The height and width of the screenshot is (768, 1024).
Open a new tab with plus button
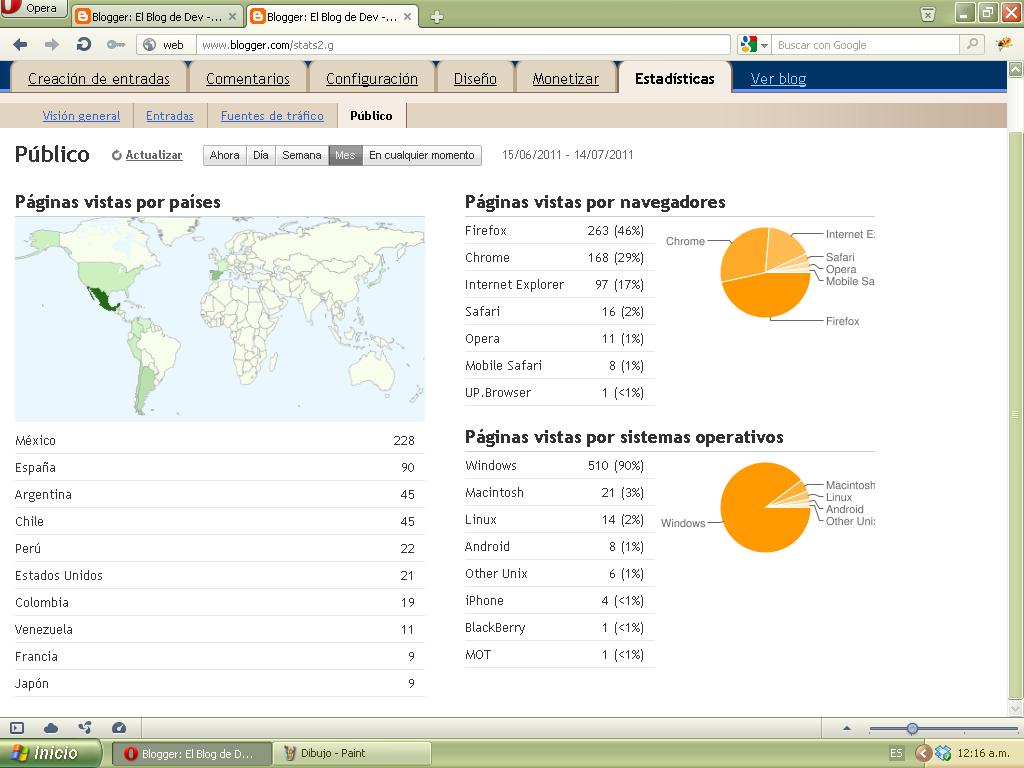click(437, 17)
